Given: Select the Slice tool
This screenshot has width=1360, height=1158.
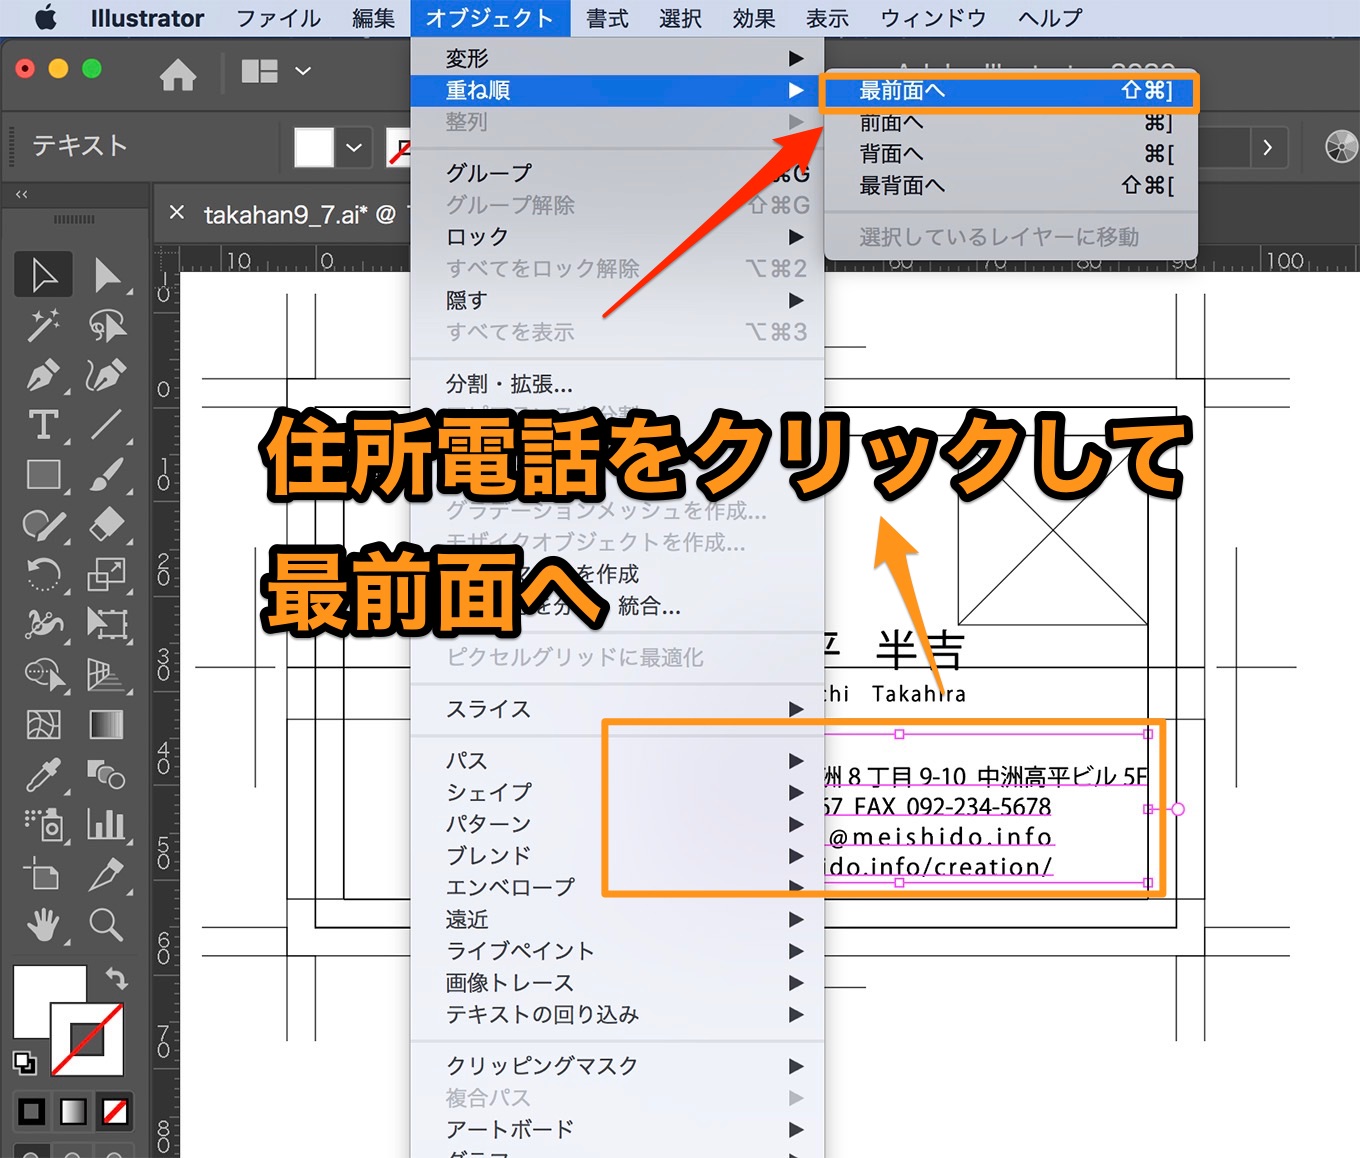Looking at the screenshot, I should coord(106,875).
